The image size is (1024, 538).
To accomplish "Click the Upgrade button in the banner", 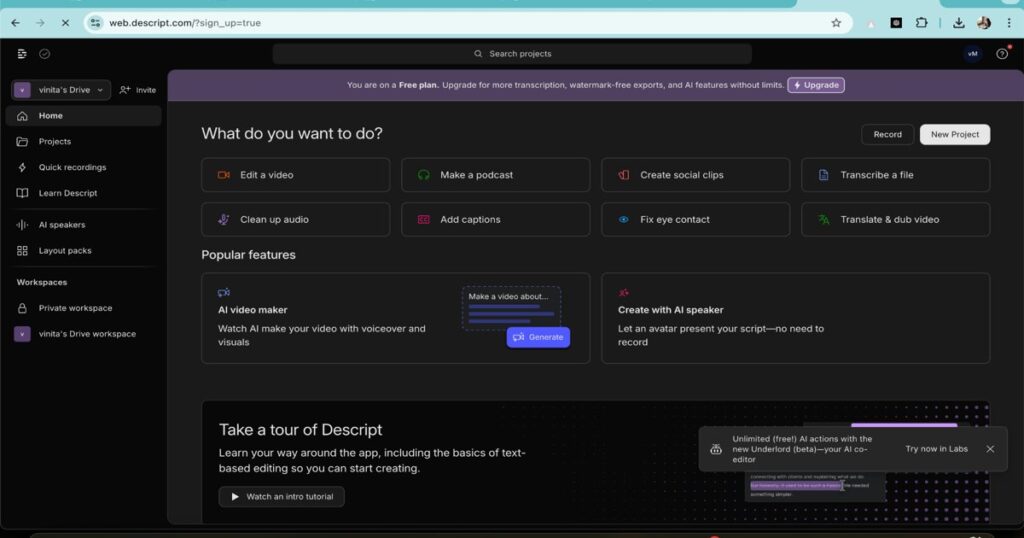I will pos(816,85).
